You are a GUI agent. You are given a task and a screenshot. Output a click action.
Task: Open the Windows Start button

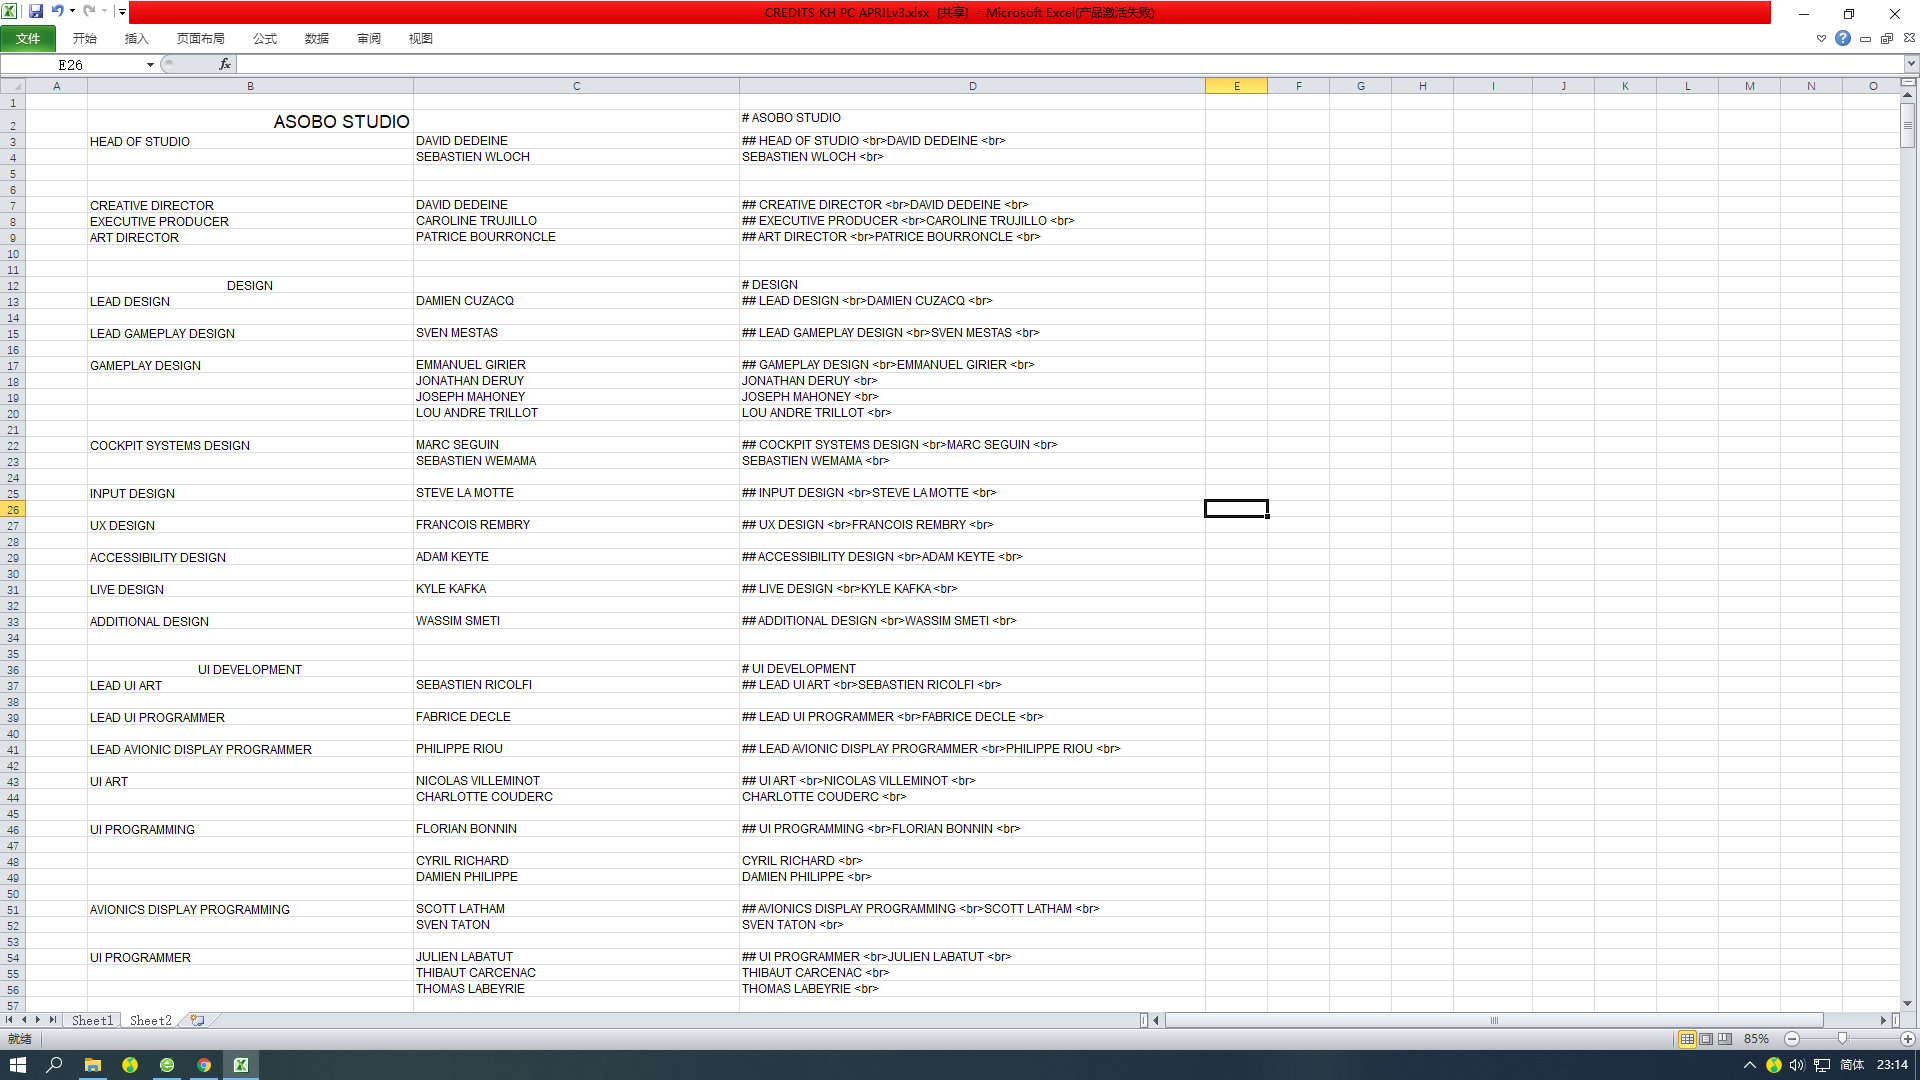(18, 1065)
